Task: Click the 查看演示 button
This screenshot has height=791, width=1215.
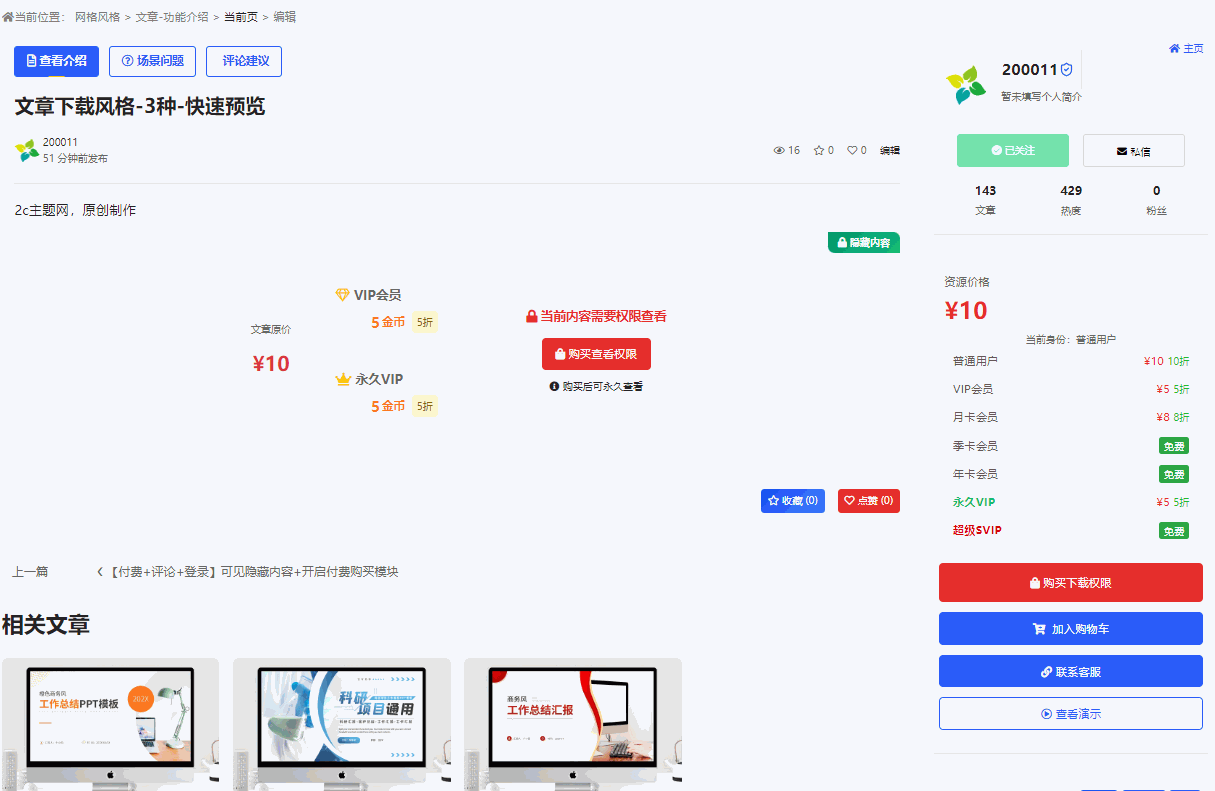Action: (1071, 714)
